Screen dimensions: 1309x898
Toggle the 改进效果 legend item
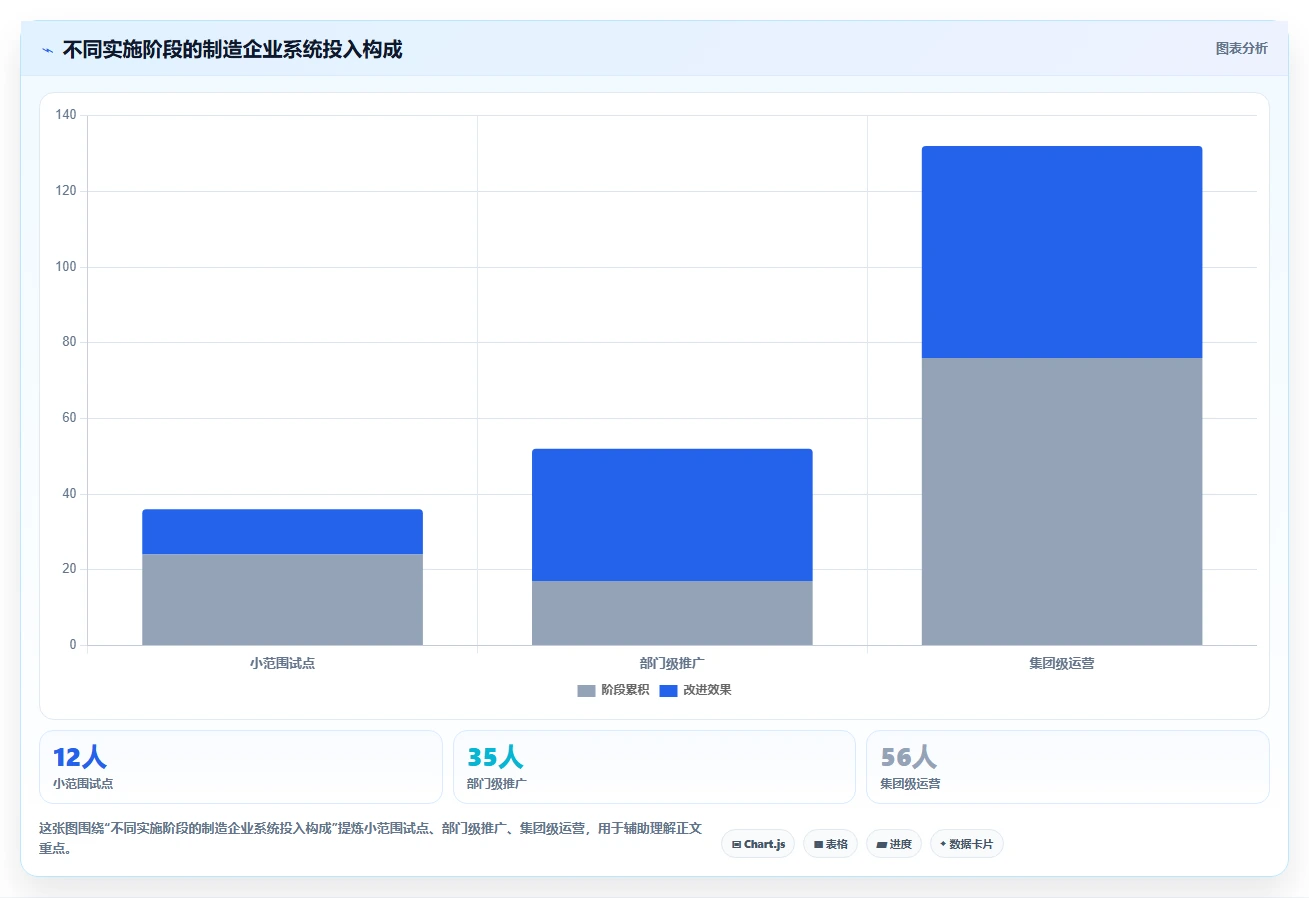[695, 690]
